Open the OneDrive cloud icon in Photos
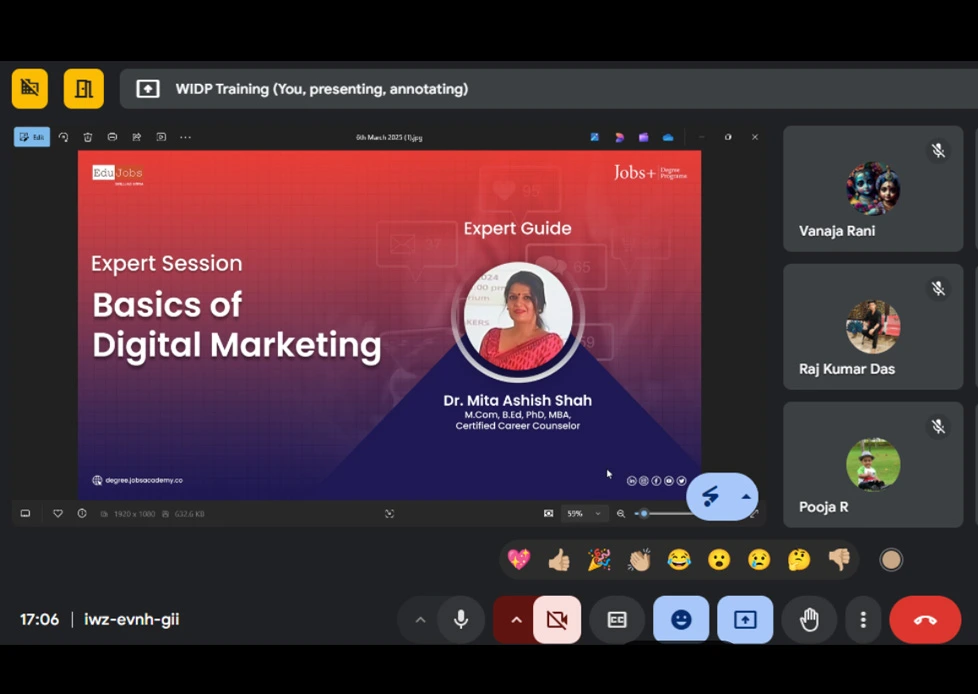 point(668,137)
